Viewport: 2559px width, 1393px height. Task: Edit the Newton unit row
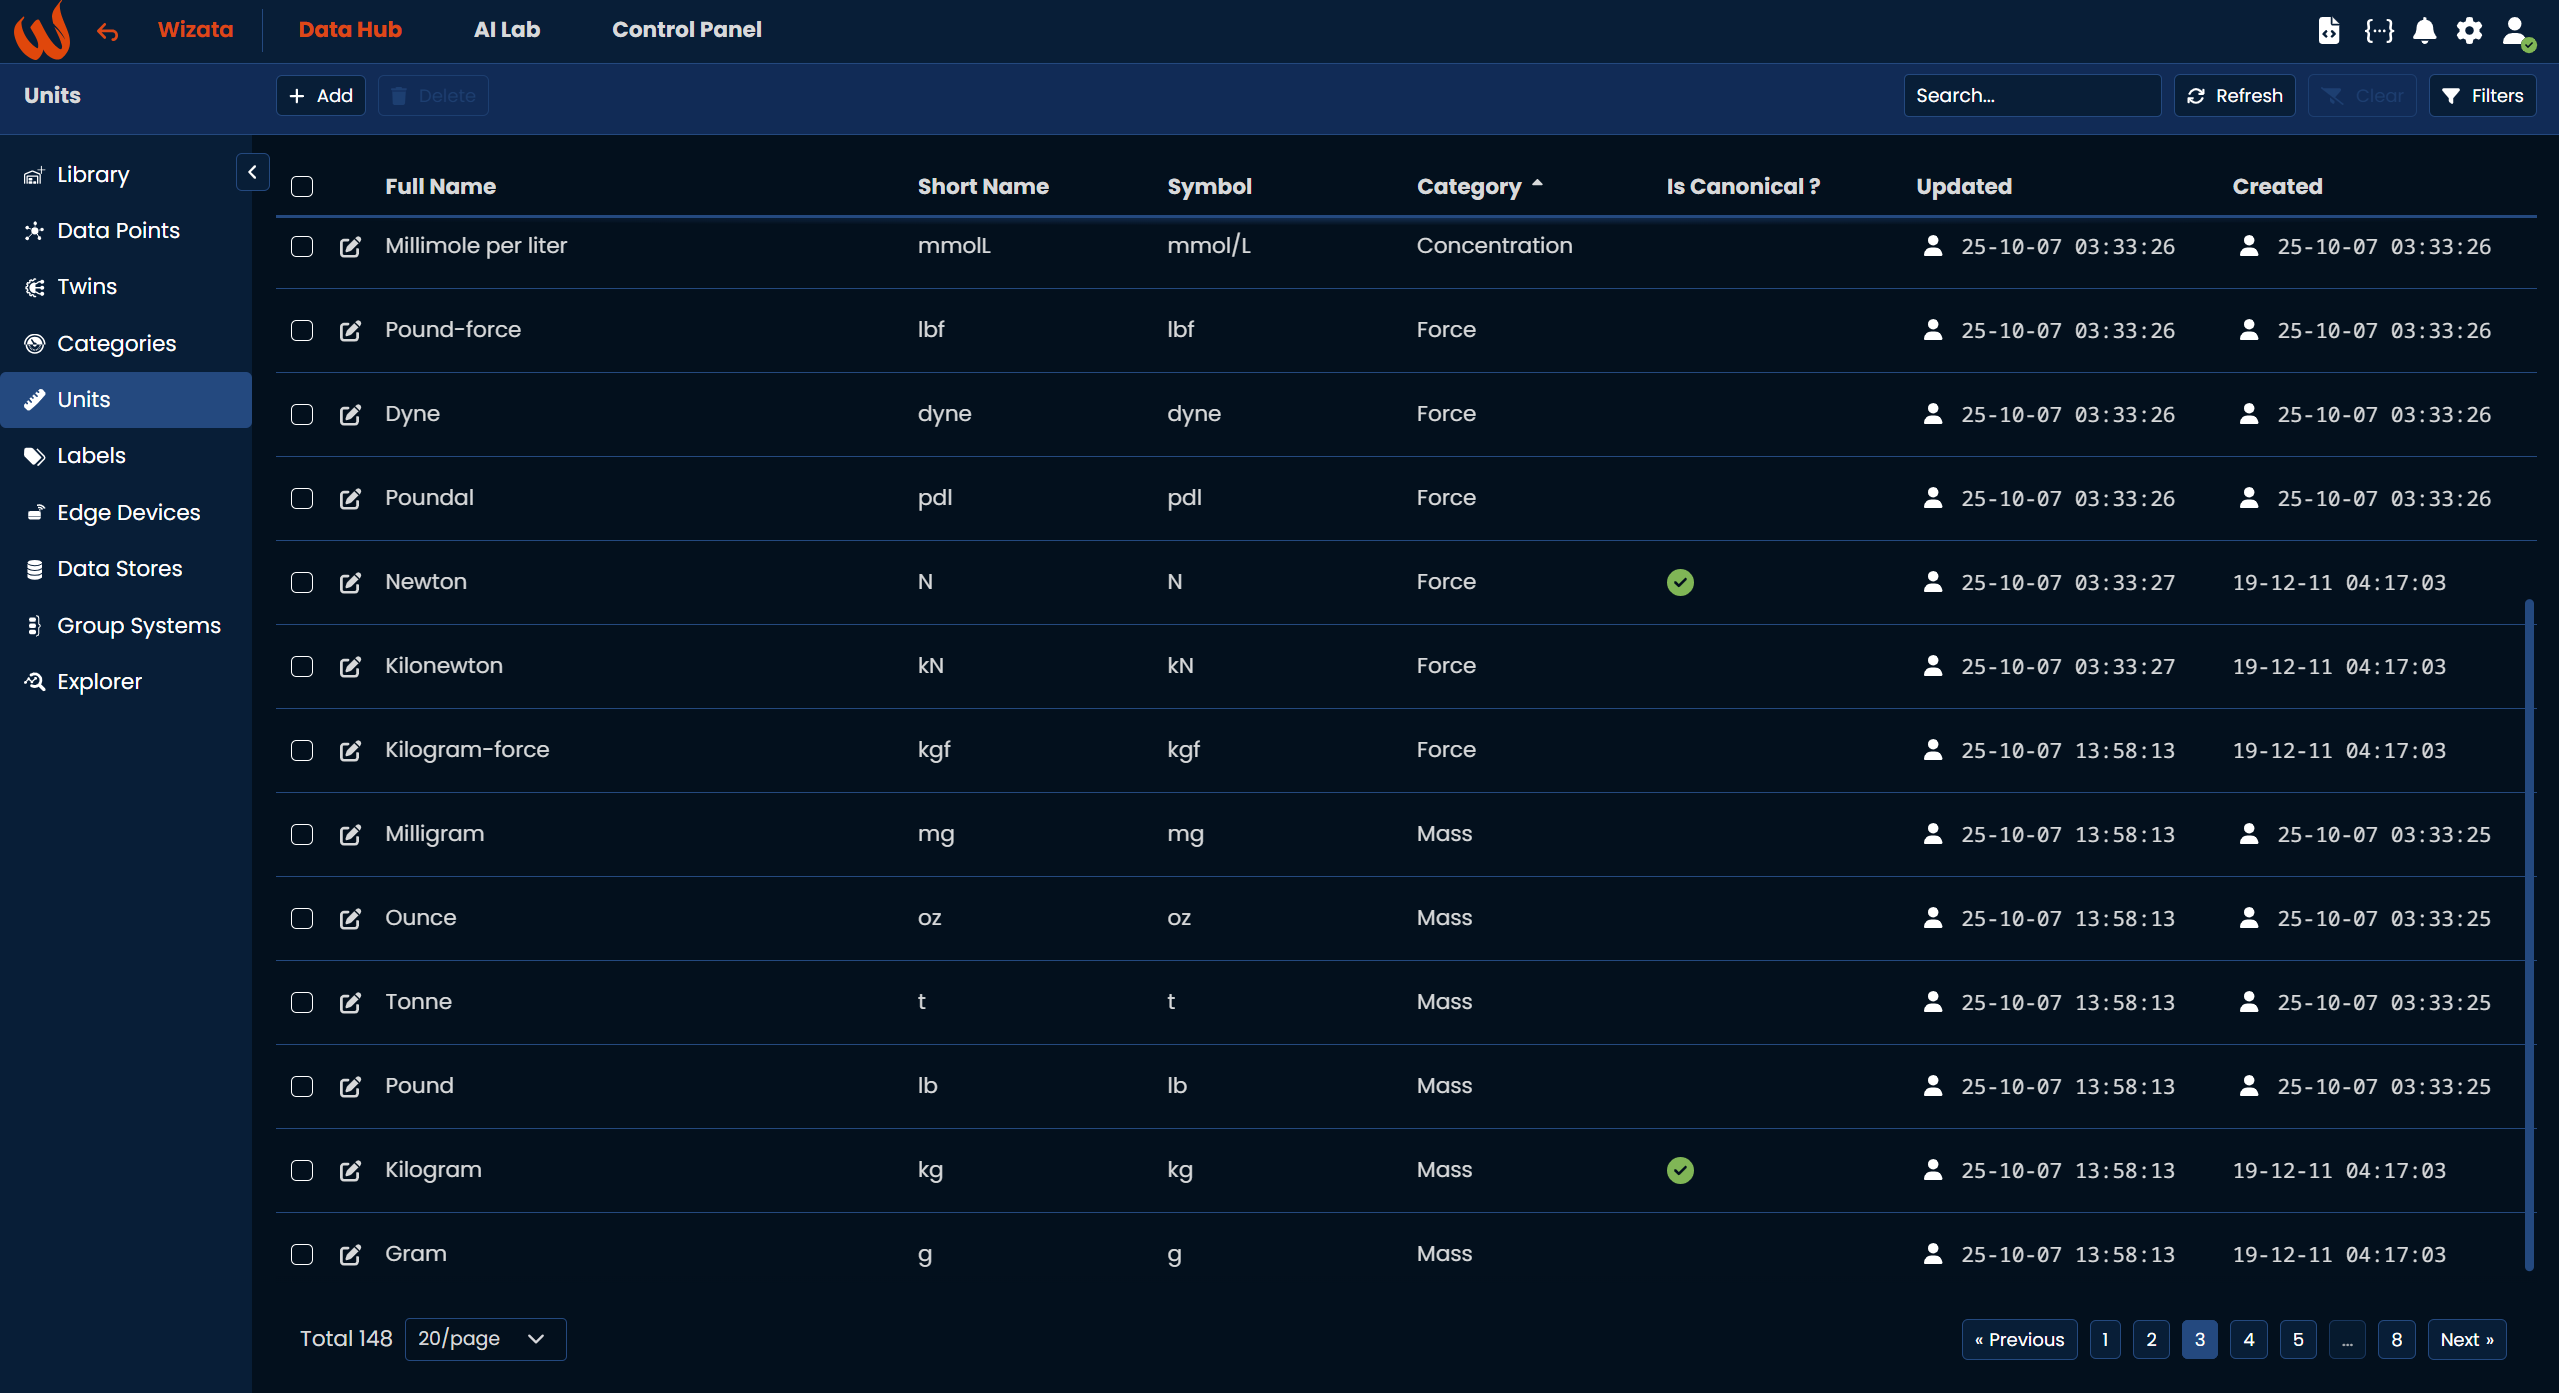coord(350,582)
